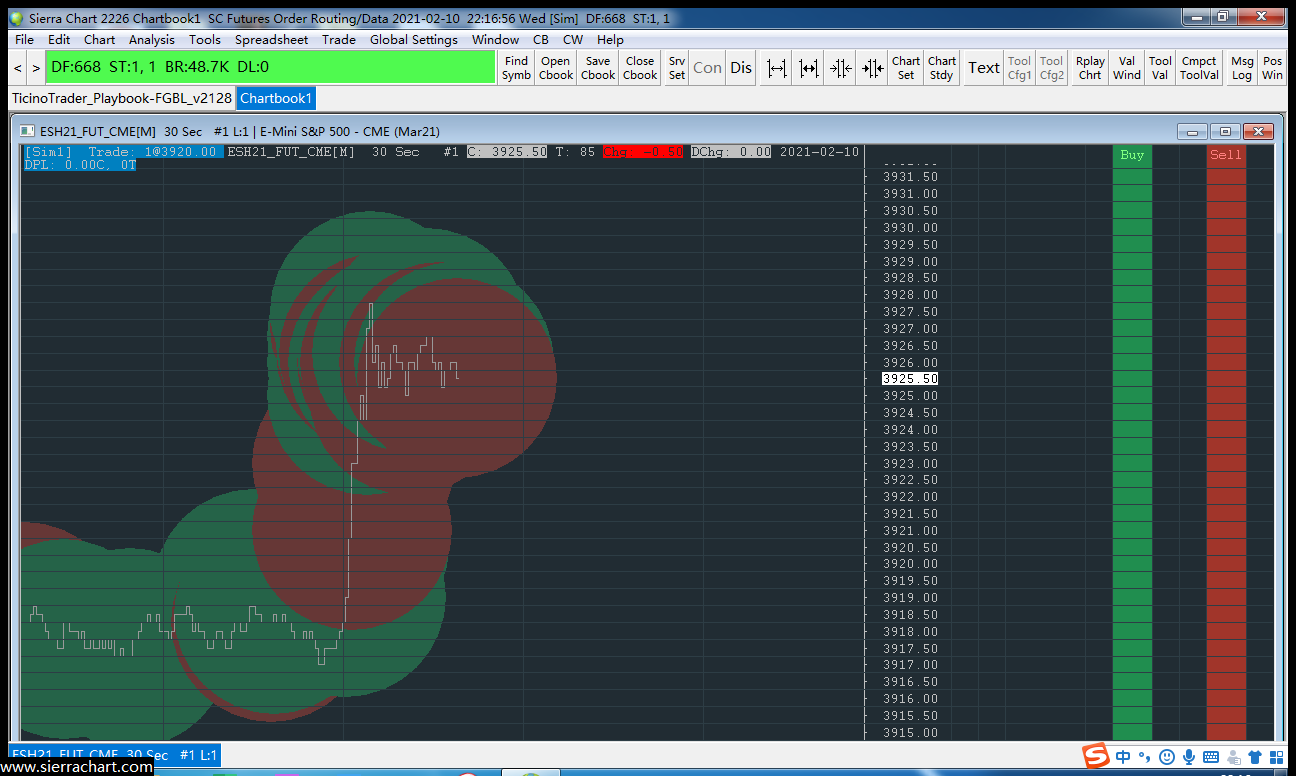Image resolution: width=1296 pixels, height=776 pixels.
Task: Click the microphone voice input icon
Action: click(x=1189, y=757)
